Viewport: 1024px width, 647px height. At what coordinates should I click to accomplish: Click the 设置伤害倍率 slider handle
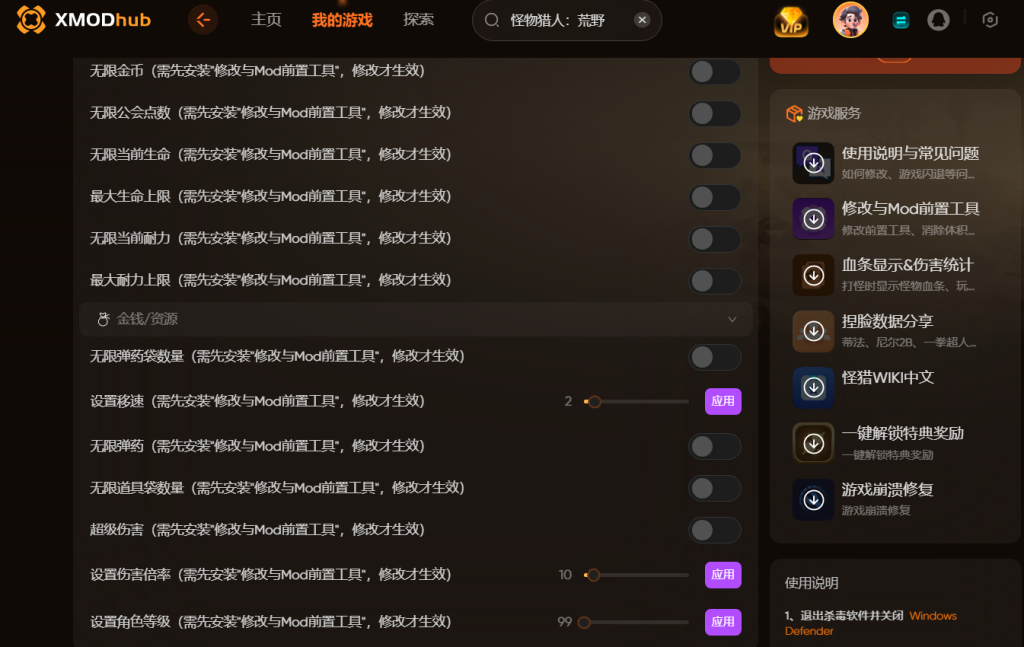[593, 575]
